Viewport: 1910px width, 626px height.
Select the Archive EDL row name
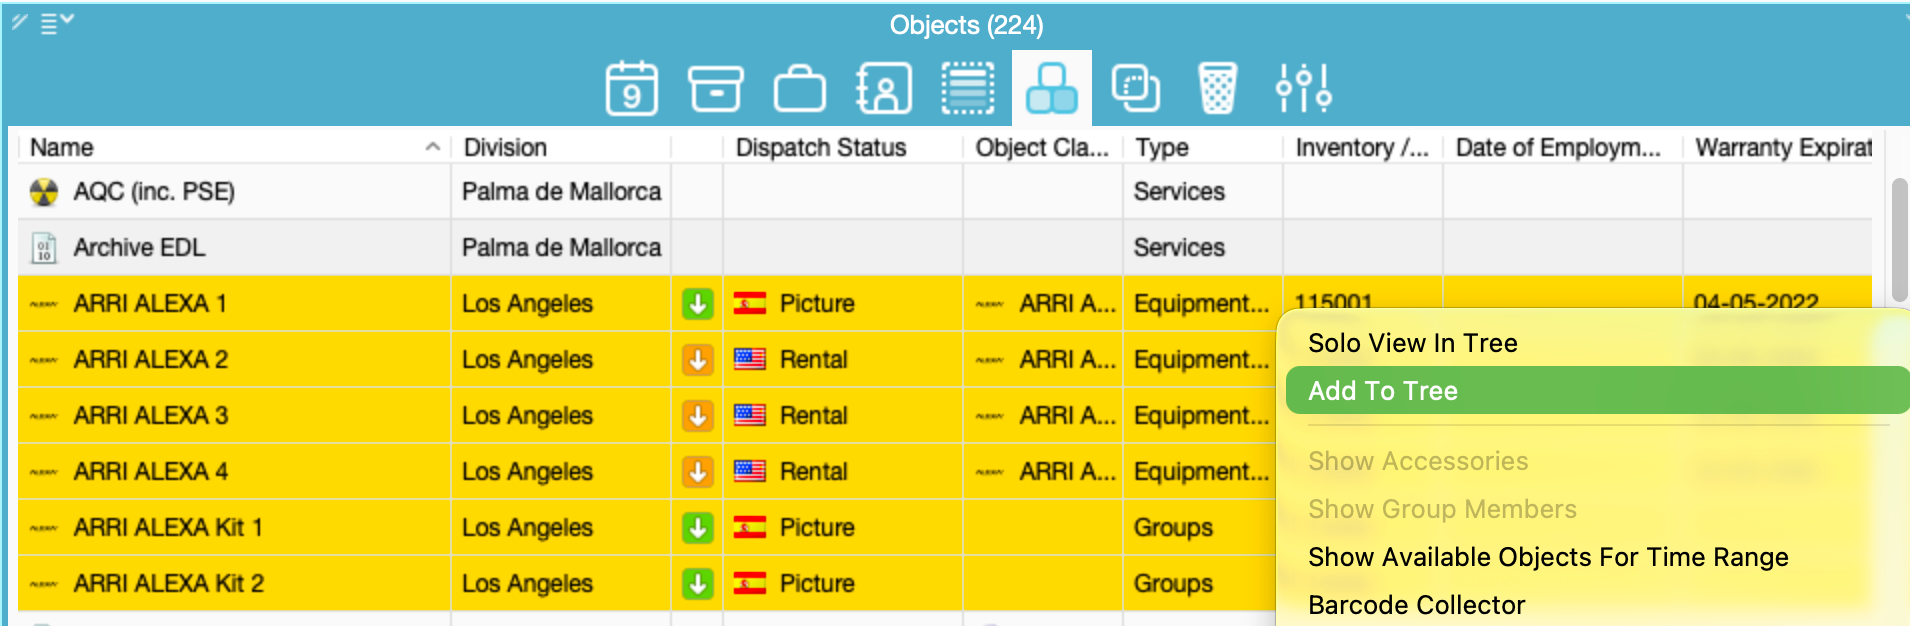139,247
